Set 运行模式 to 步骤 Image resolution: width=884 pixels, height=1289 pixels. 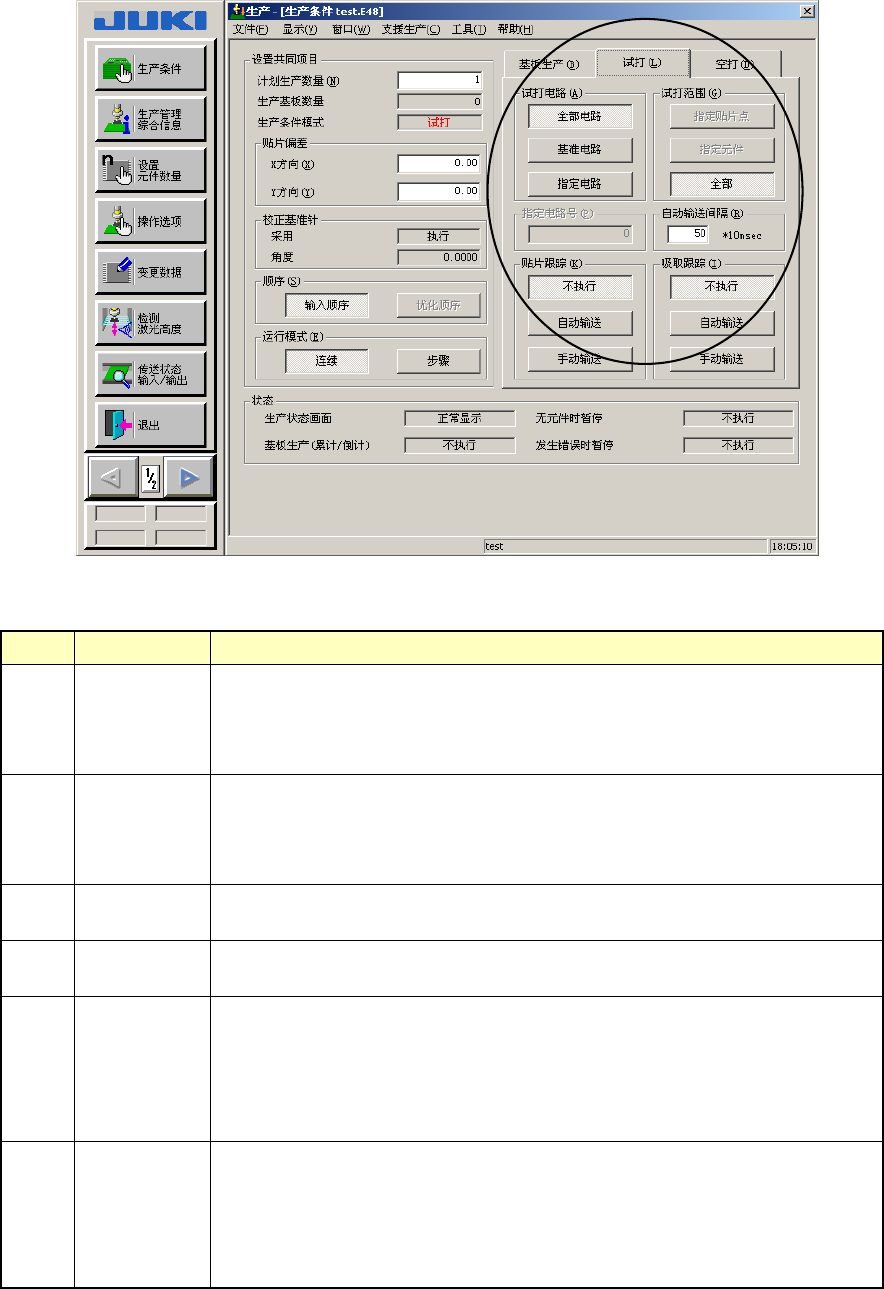(438, 361)
